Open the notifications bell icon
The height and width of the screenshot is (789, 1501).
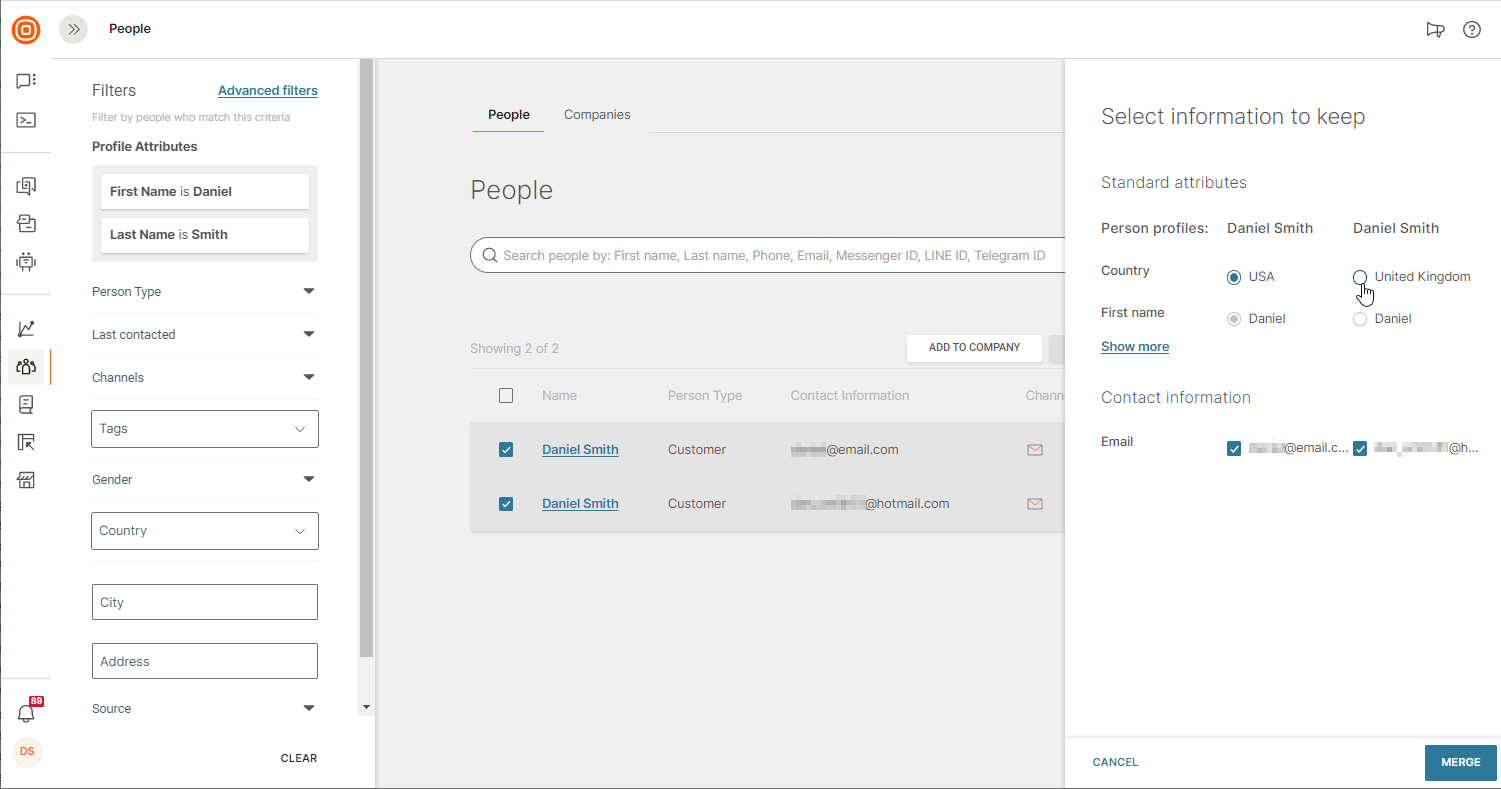26,714
